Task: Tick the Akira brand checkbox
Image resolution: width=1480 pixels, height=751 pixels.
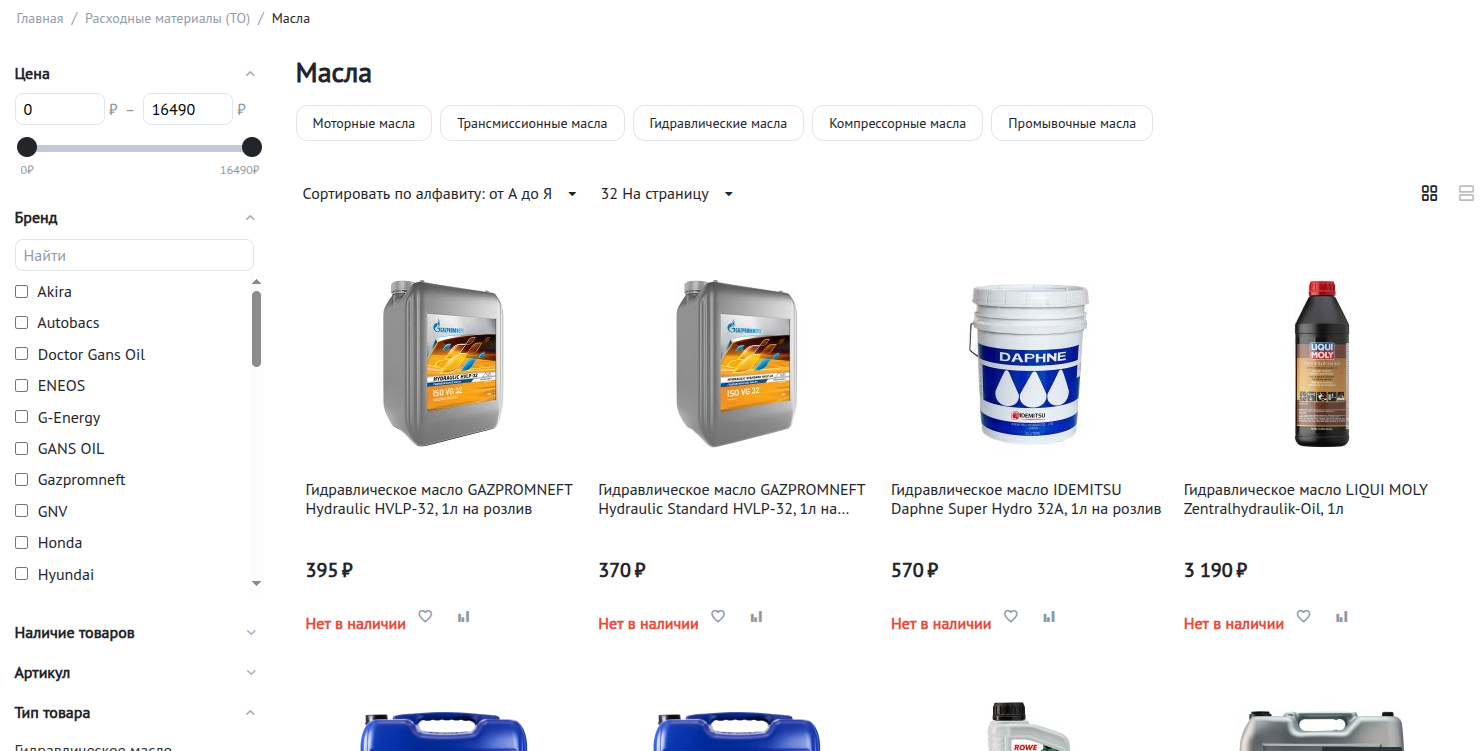Action: click(21, 292)
